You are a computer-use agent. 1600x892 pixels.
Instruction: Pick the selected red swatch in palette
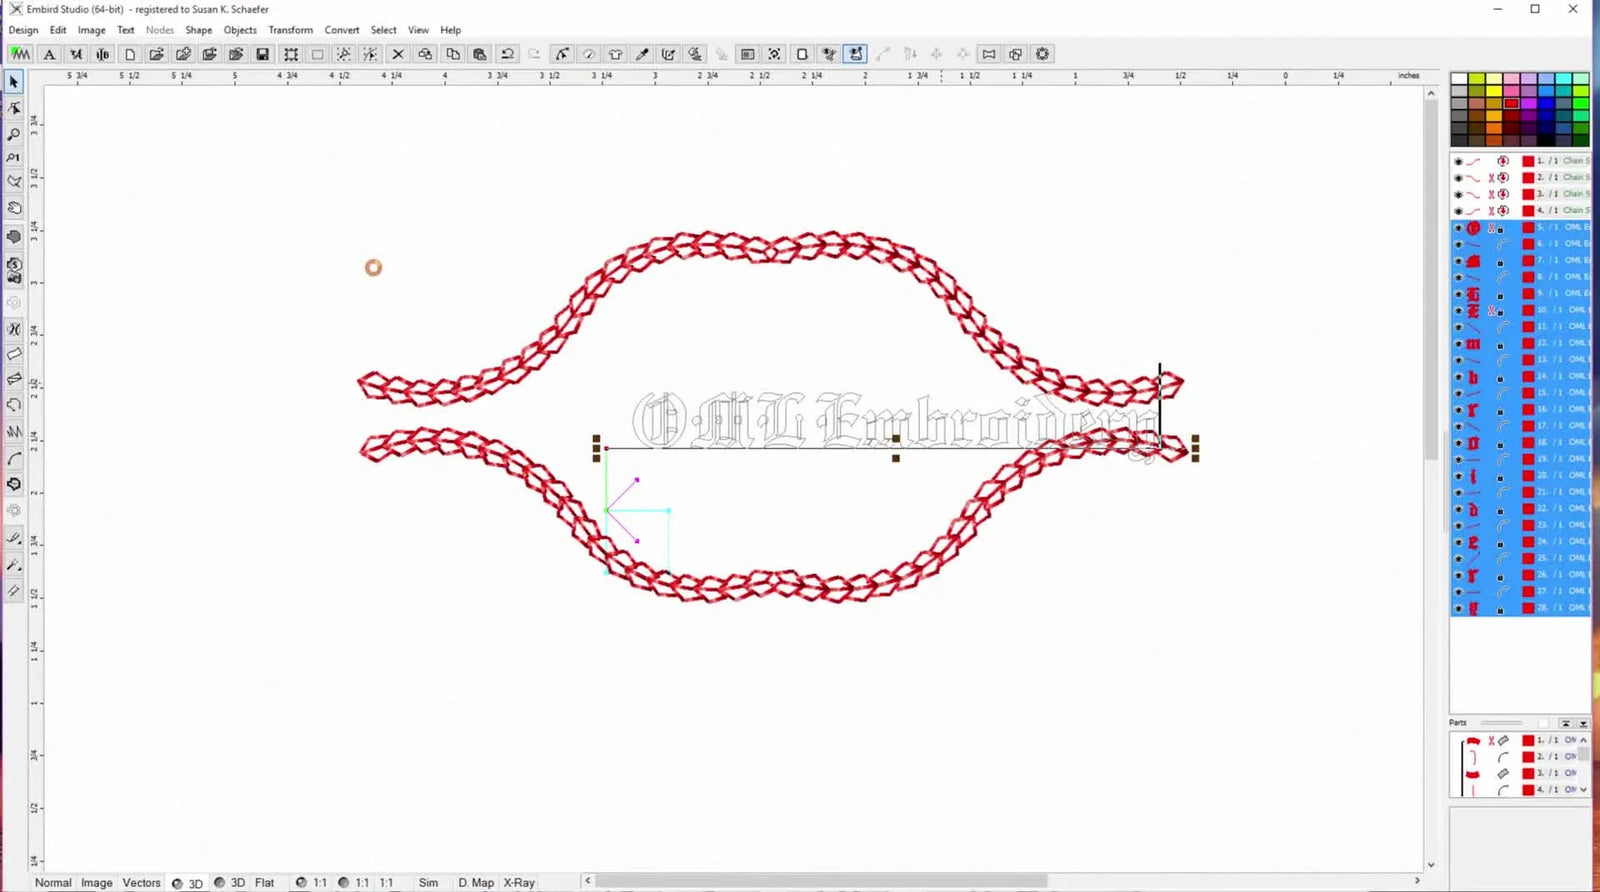click(1511, 103)
